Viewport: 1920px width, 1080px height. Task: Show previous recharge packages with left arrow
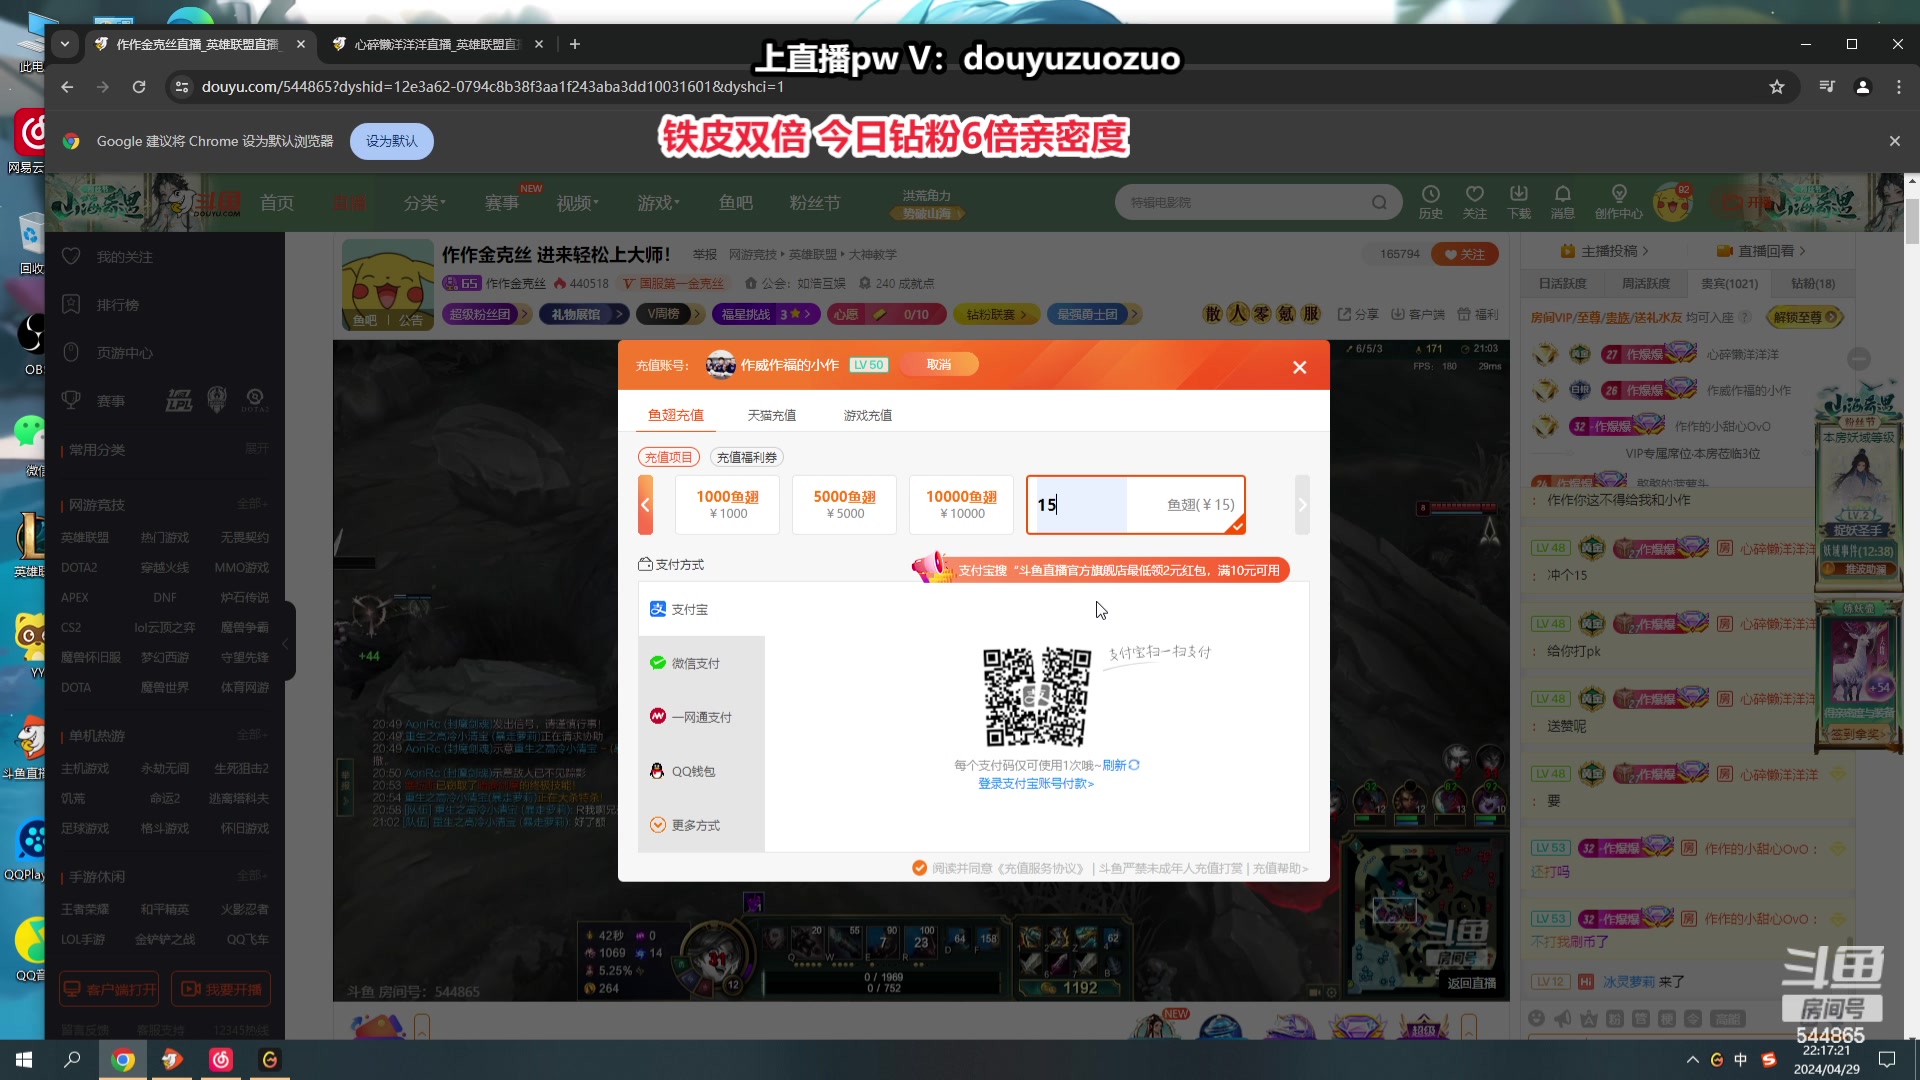645,505
